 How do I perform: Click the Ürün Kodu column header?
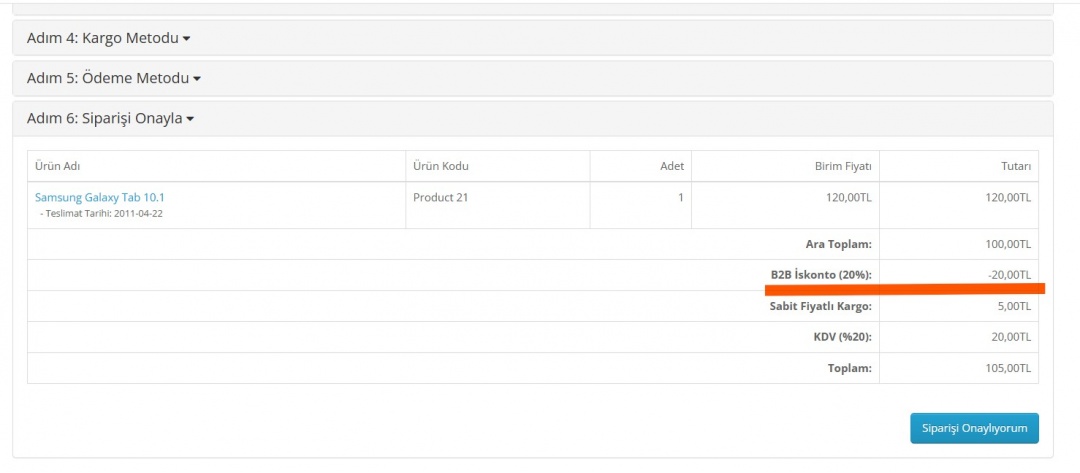(440, 166)
